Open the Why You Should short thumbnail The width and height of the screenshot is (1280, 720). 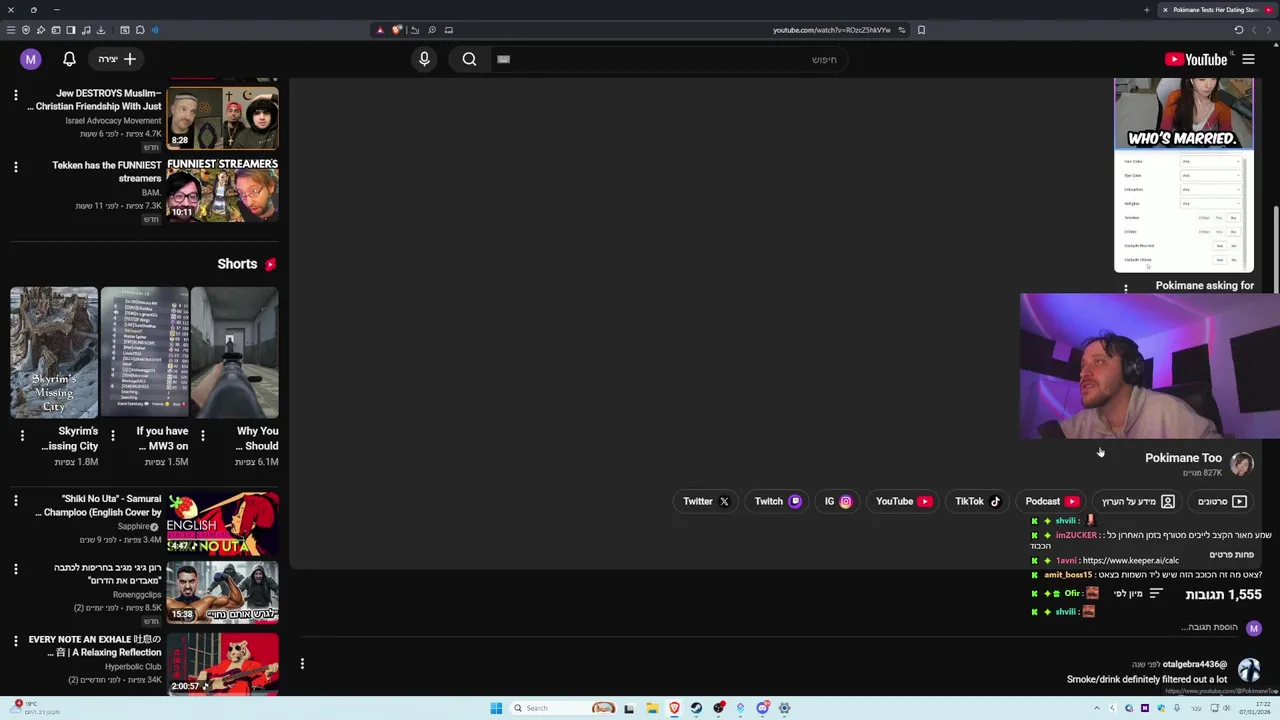(234, 352)
